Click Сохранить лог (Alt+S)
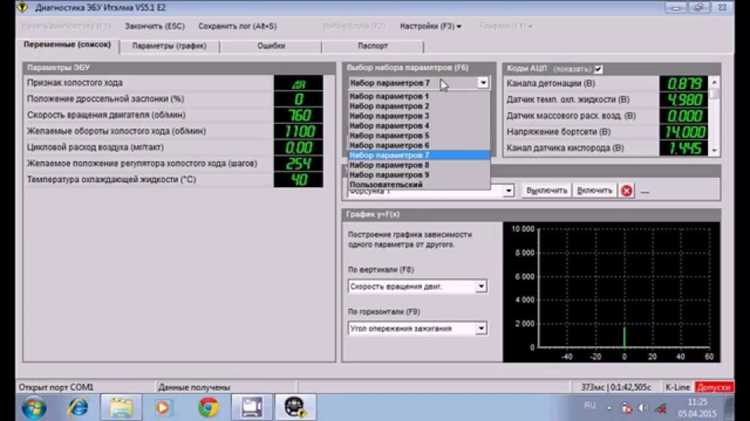This screenshot has height=421, width=750. pos(238,26)
